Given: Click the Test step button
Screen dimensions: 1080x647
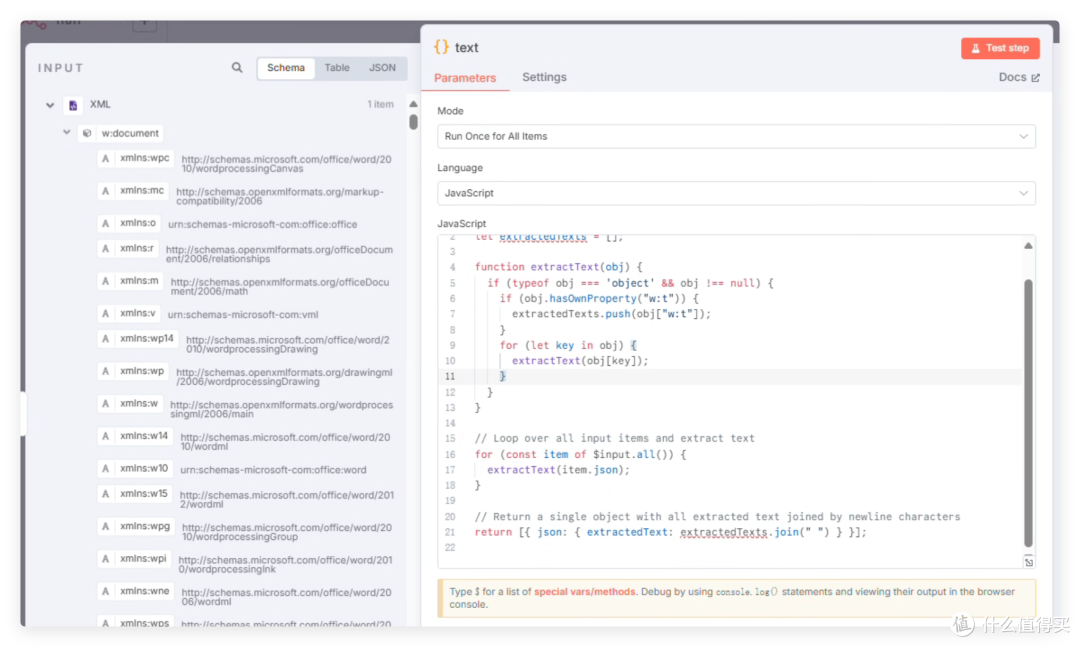Looking at the screenshot, I should coord(1000,48).
